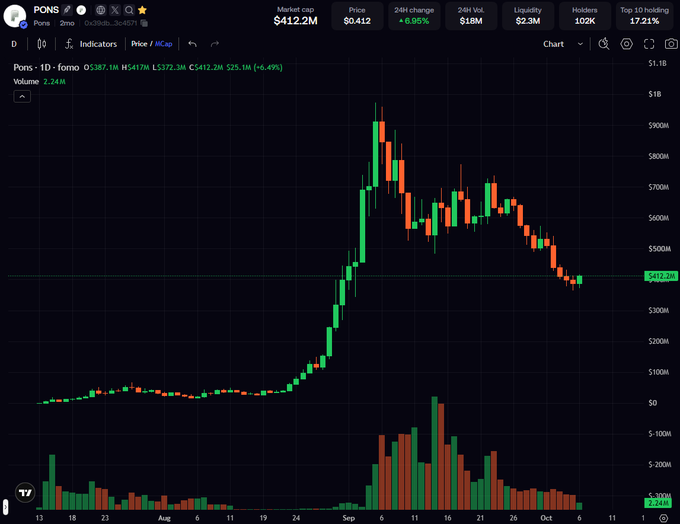Open the X (Twitter) icon link

click(115, 10)
